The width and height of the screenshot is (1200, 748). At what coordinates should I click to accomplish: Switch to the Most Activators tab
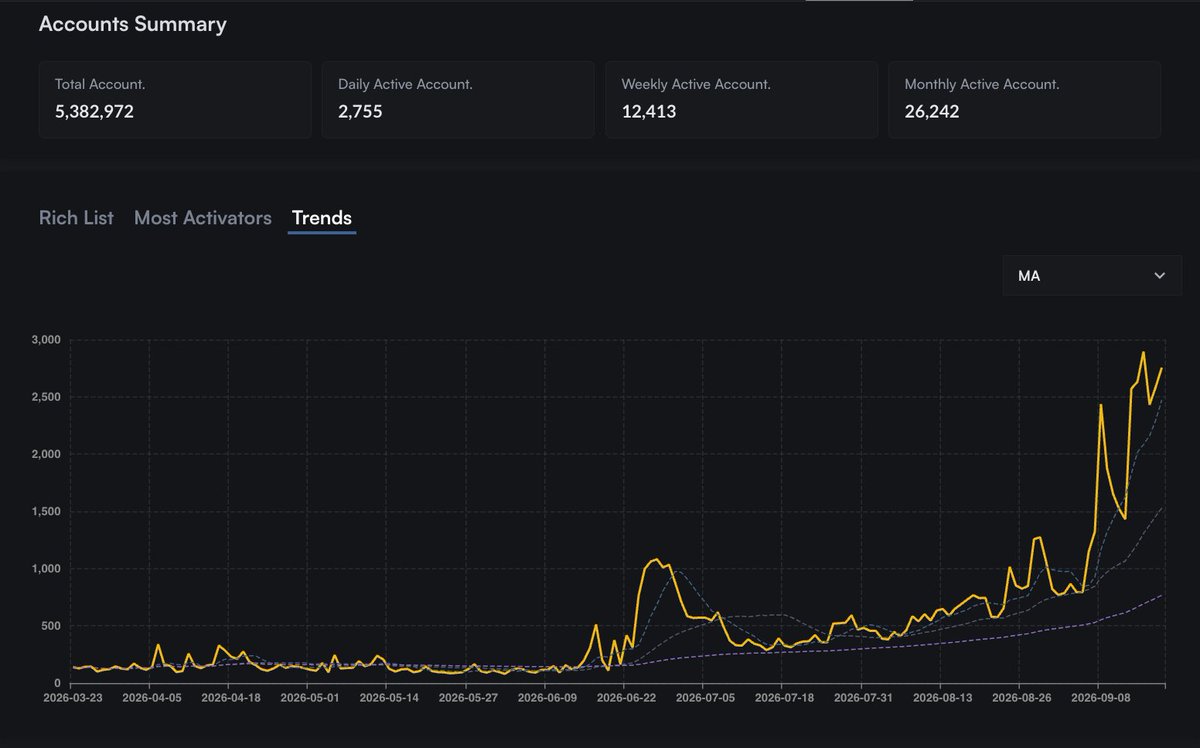click(x=203, y=218)
